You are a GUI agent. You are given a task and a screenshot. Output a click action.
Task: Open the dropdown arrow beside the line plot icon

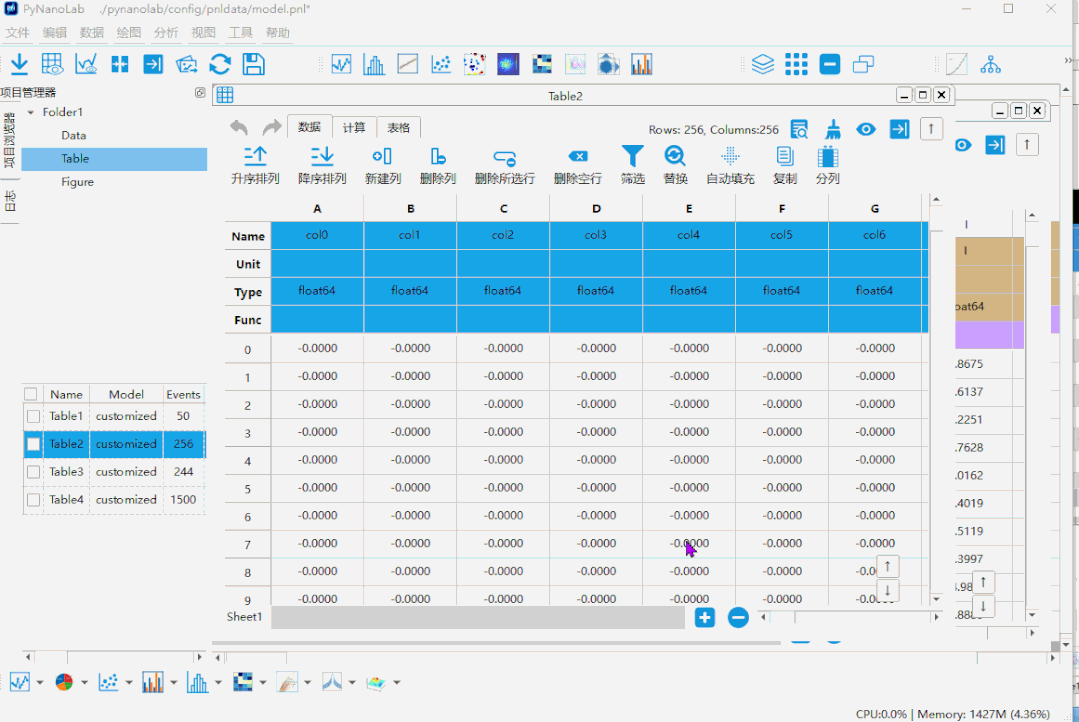39,682
